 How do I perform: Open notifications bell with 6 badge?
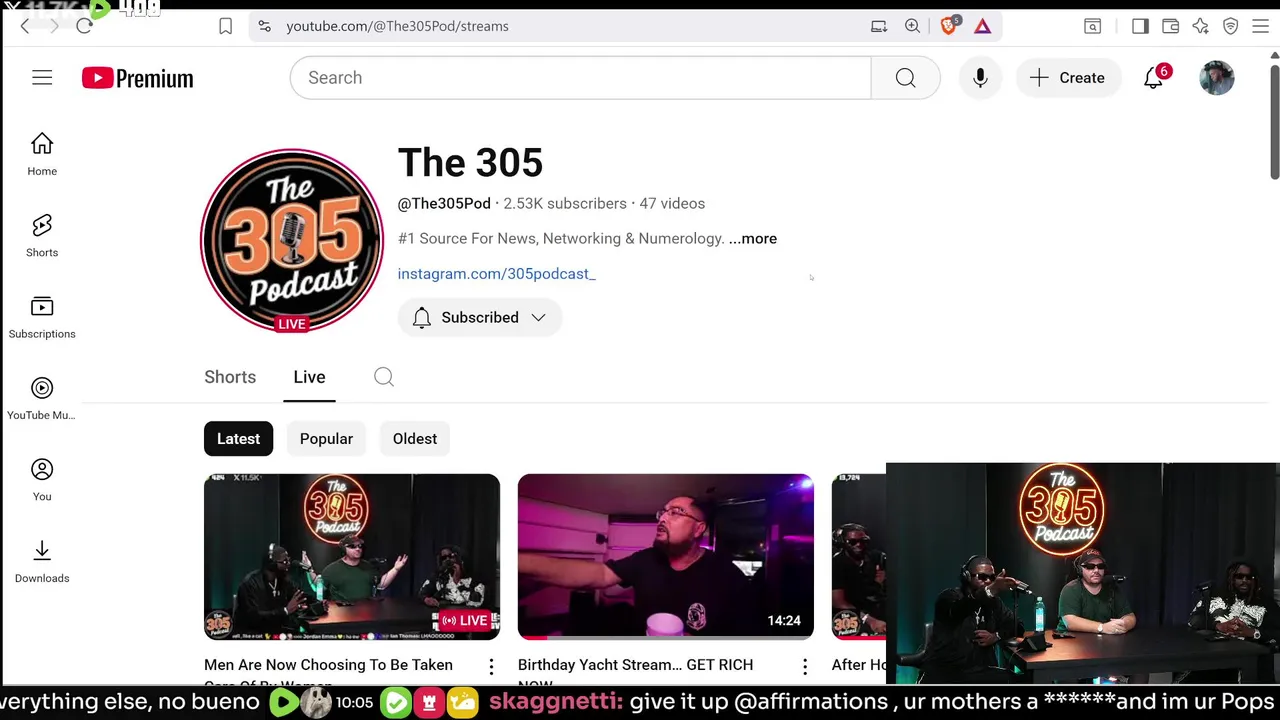[1154, 78]
